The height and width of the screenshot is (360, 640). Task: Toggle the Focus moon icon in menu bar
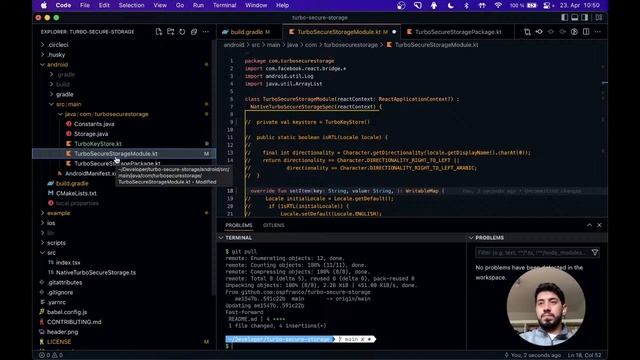coord(451,5)
